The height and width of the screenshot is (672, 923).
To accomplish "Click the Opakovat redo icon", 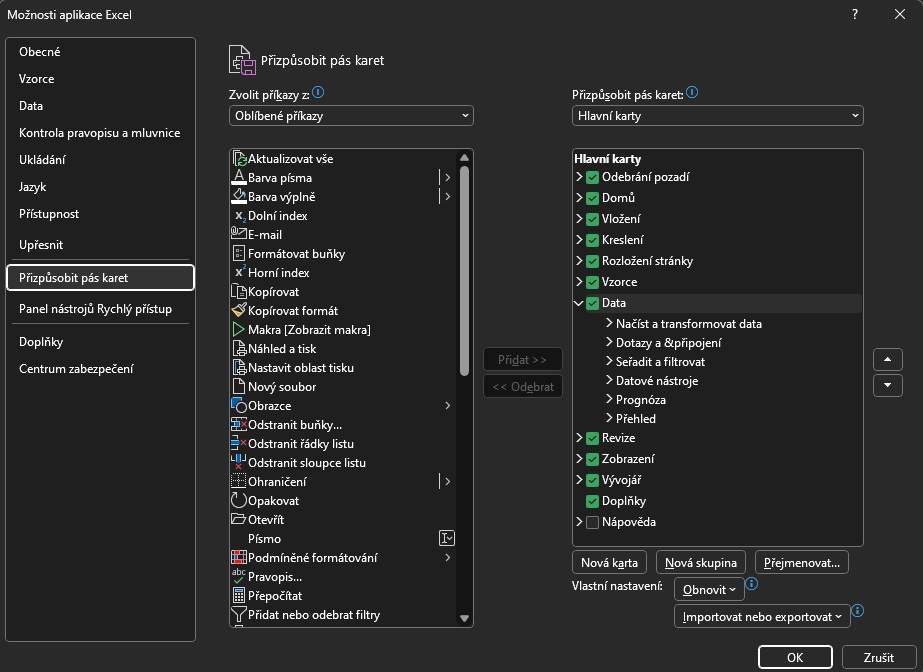I will (x=239, y=500).
